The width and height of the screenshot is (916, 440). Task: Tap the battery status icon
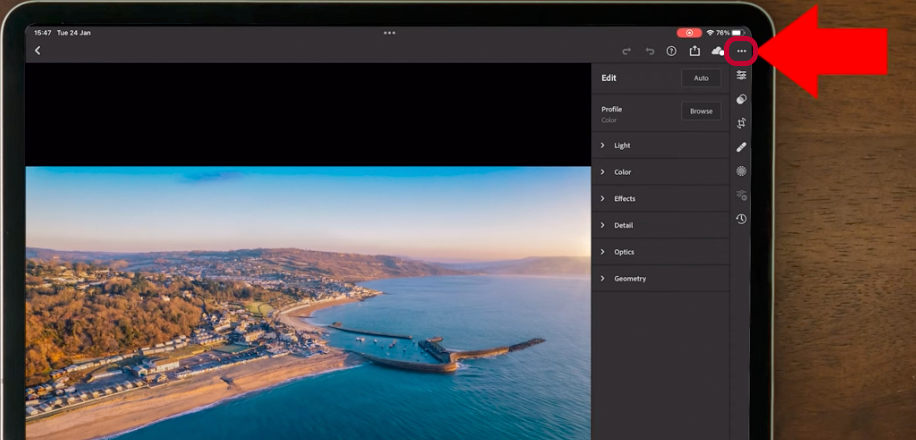(738, 33)
